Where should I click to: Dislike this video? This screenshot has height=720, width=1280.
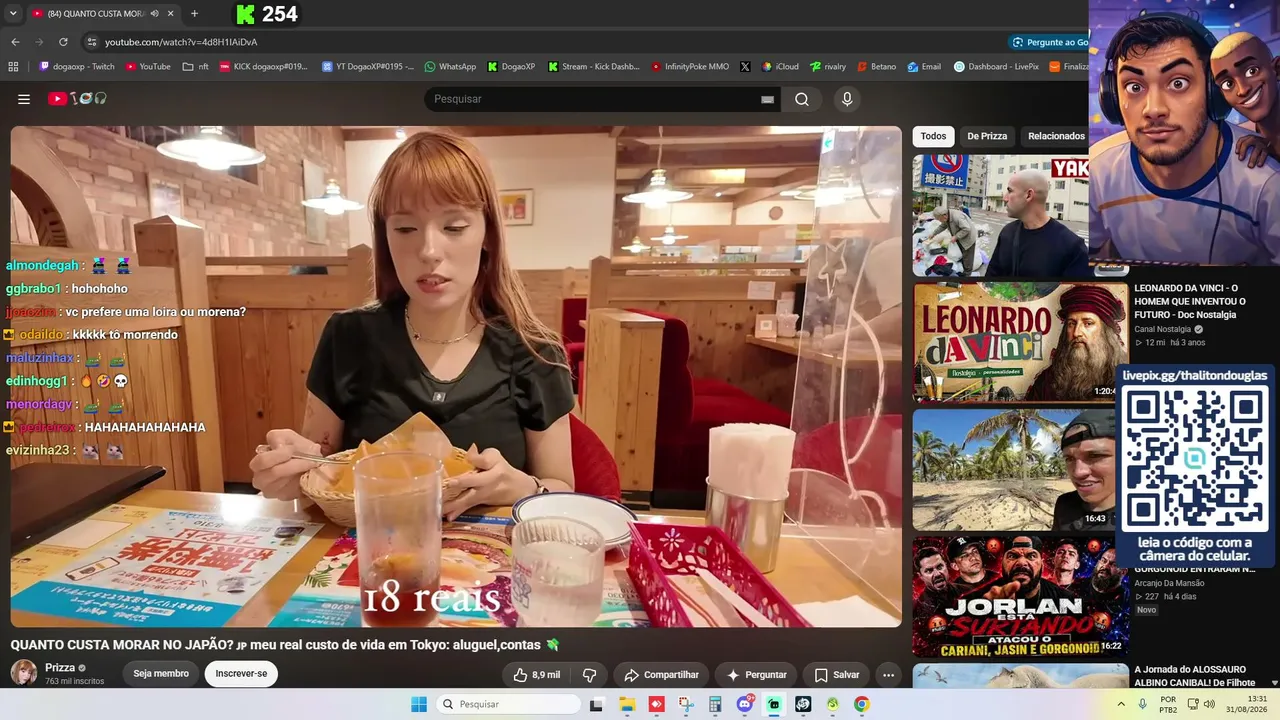click(589, 675)
